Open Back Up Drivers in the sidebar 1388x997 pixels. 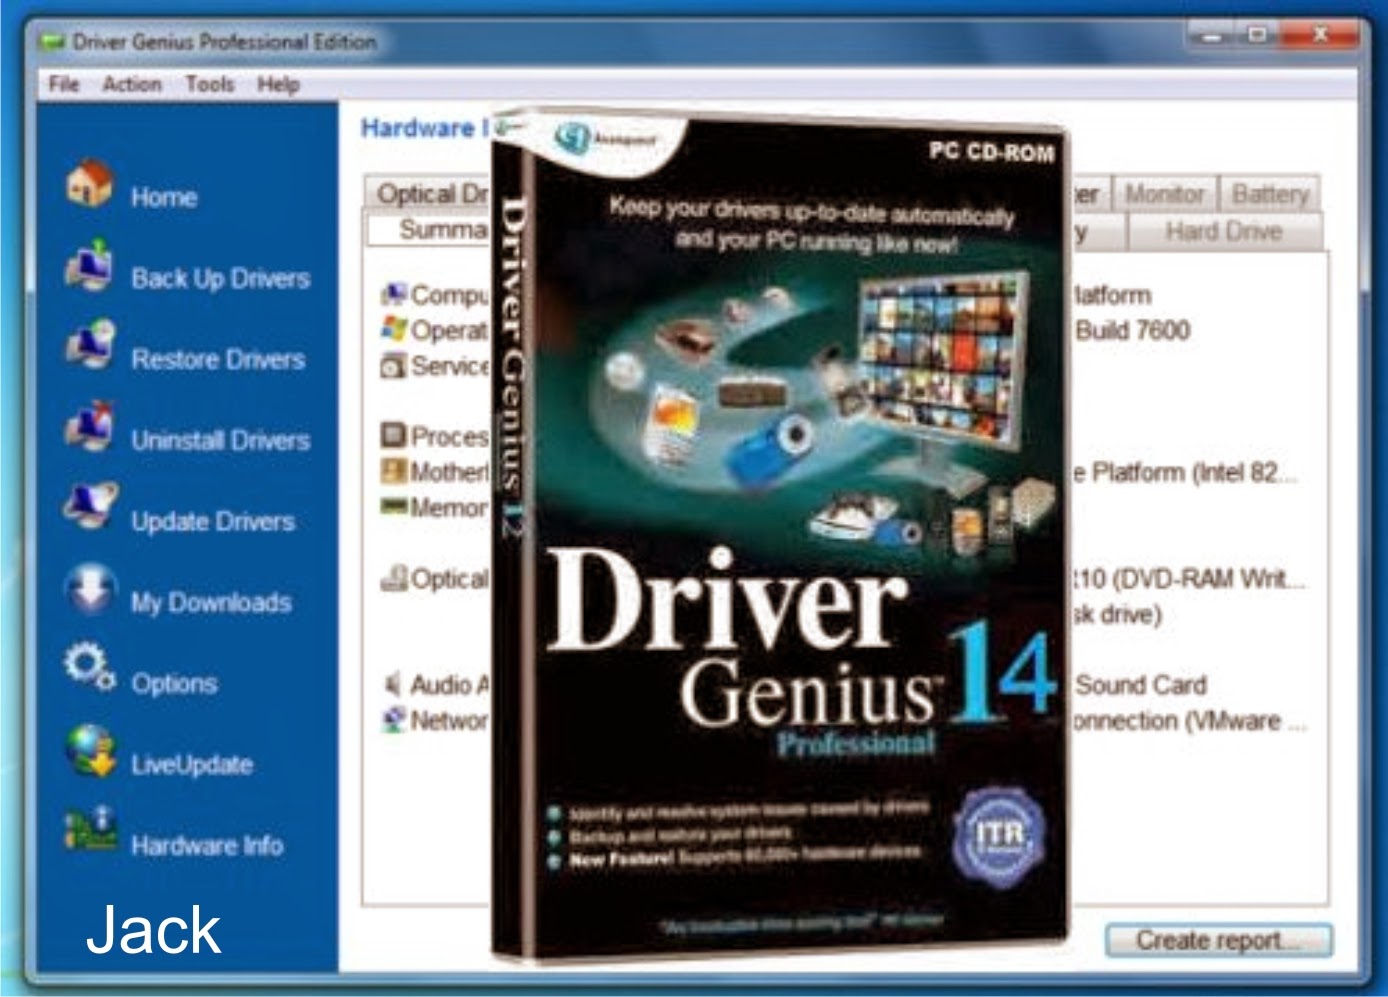pyautogui.click(x=220, y=278)
